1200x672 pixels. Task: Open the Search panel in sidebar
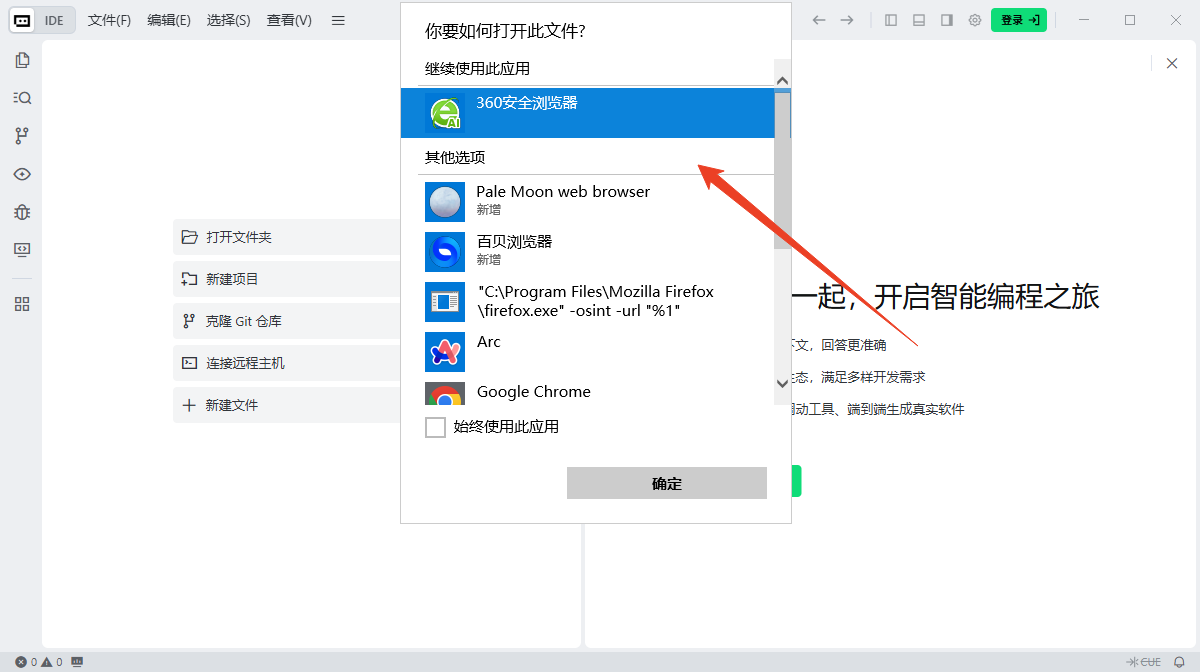22,97
